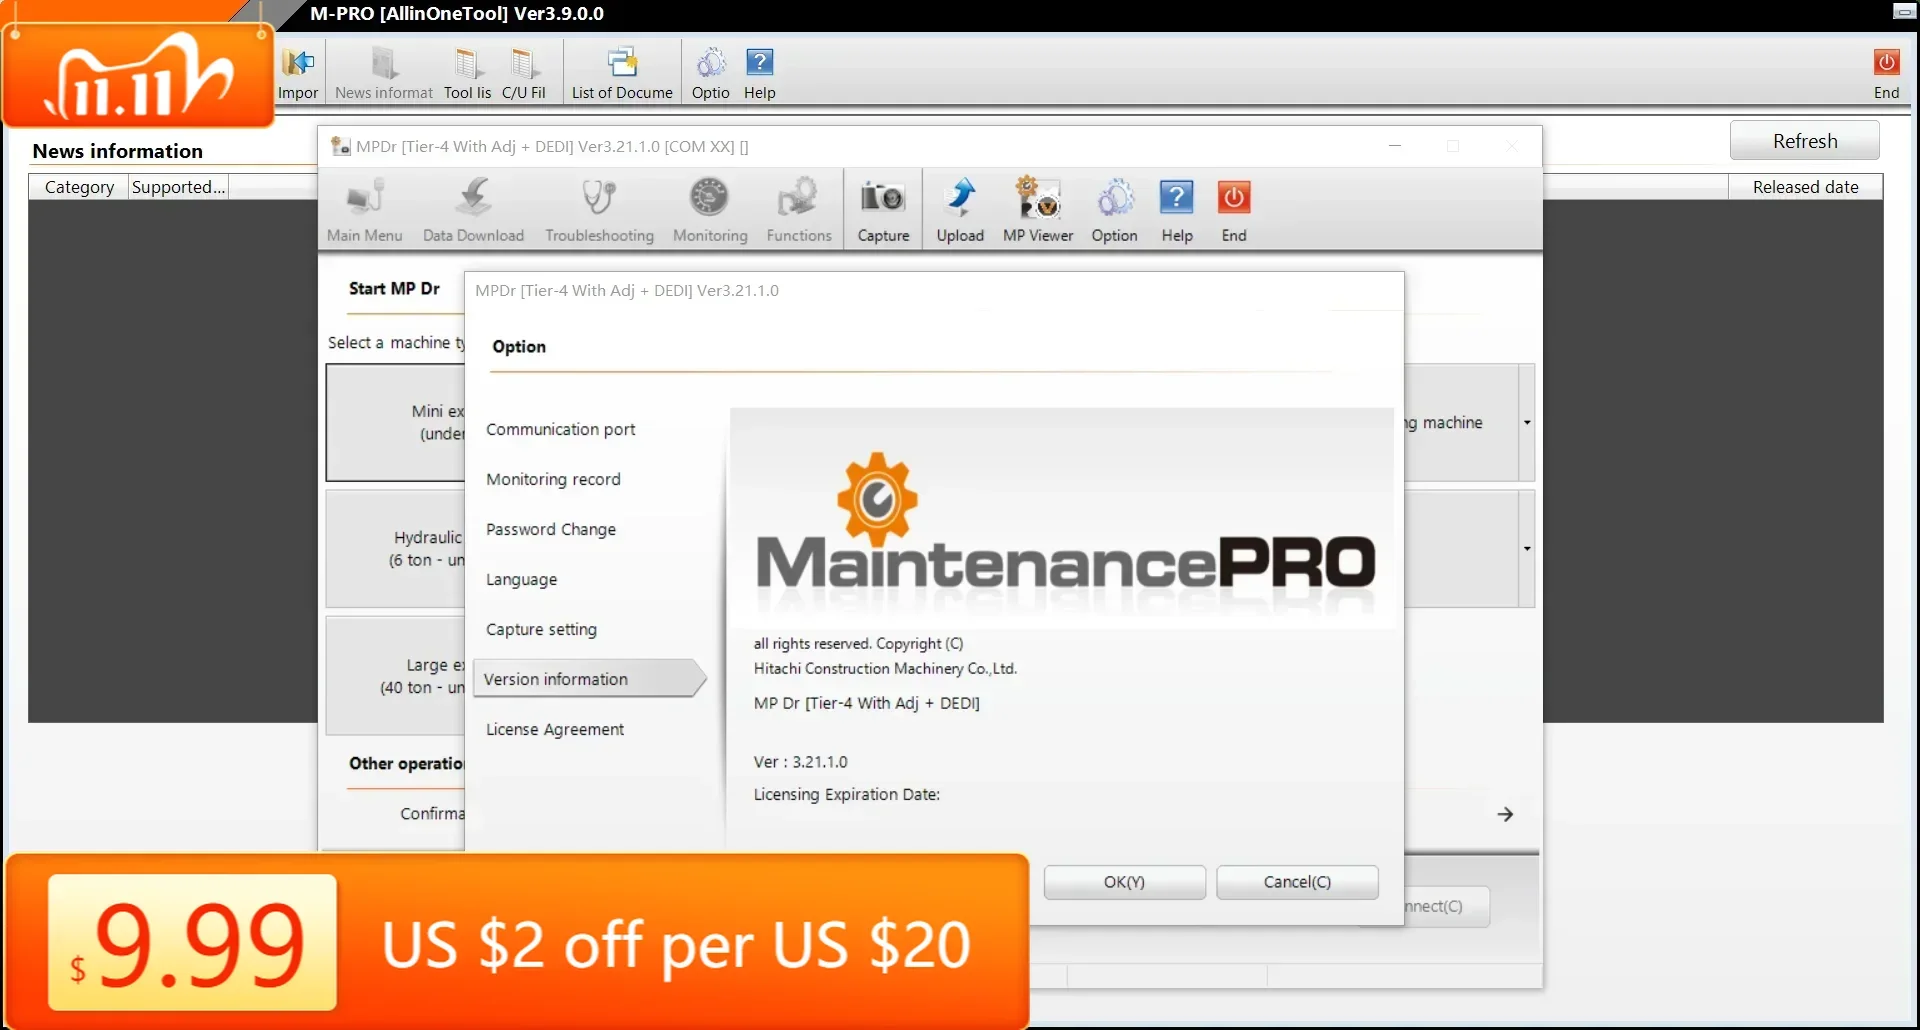
Task: Open List of Documents in the top toolbar
Action: tap(621, 70)
